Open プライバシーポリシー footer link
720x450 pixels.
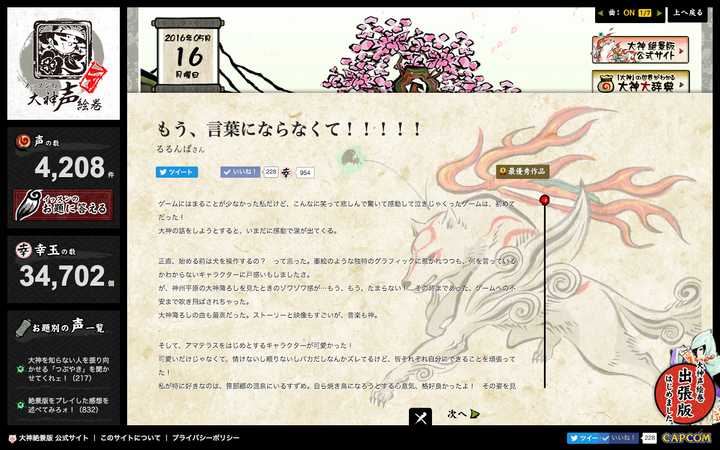(206, 438)
